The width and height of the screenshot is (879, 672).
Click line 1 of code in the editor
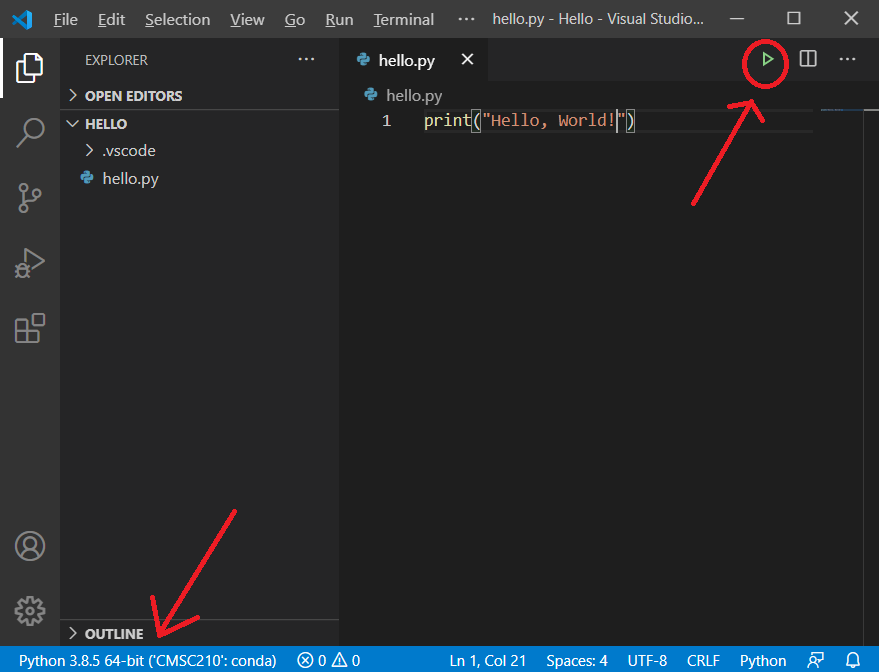point(529,121)
